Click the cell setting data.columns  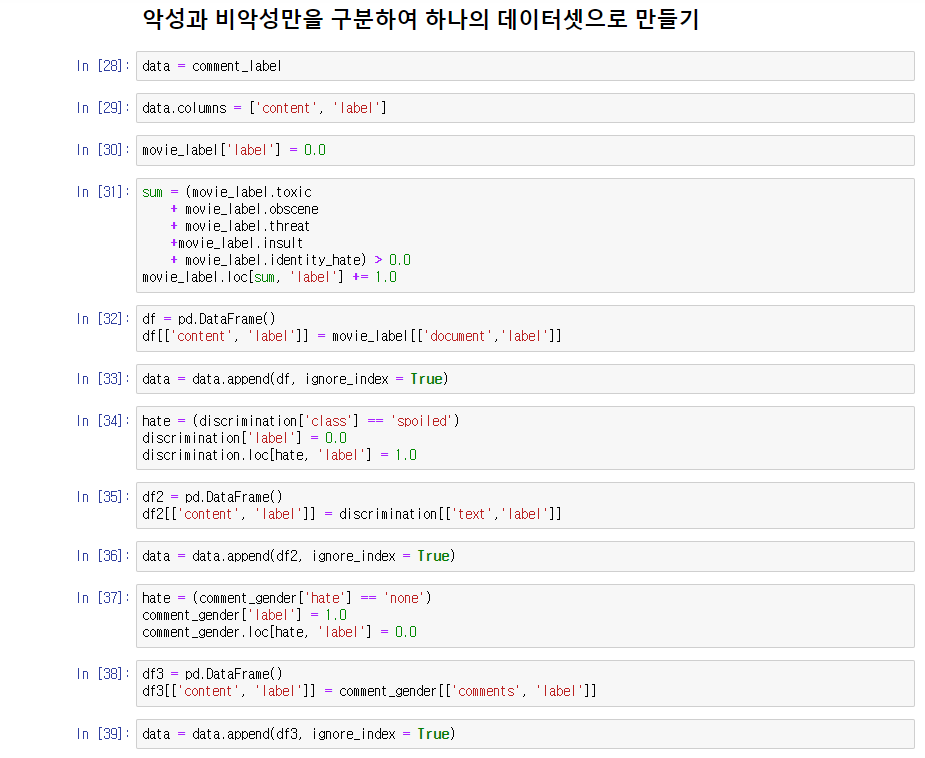pyautogui.click(x=525, y=108)
